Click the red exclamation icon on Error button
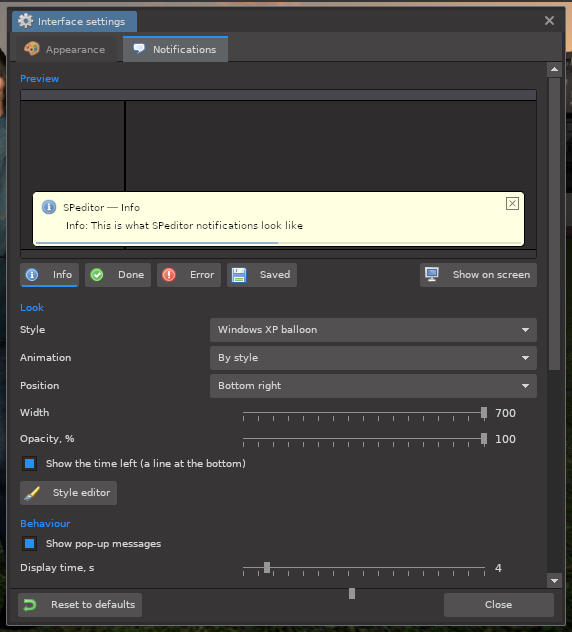This screenshot has width=572, height=632. coord(168,275)
